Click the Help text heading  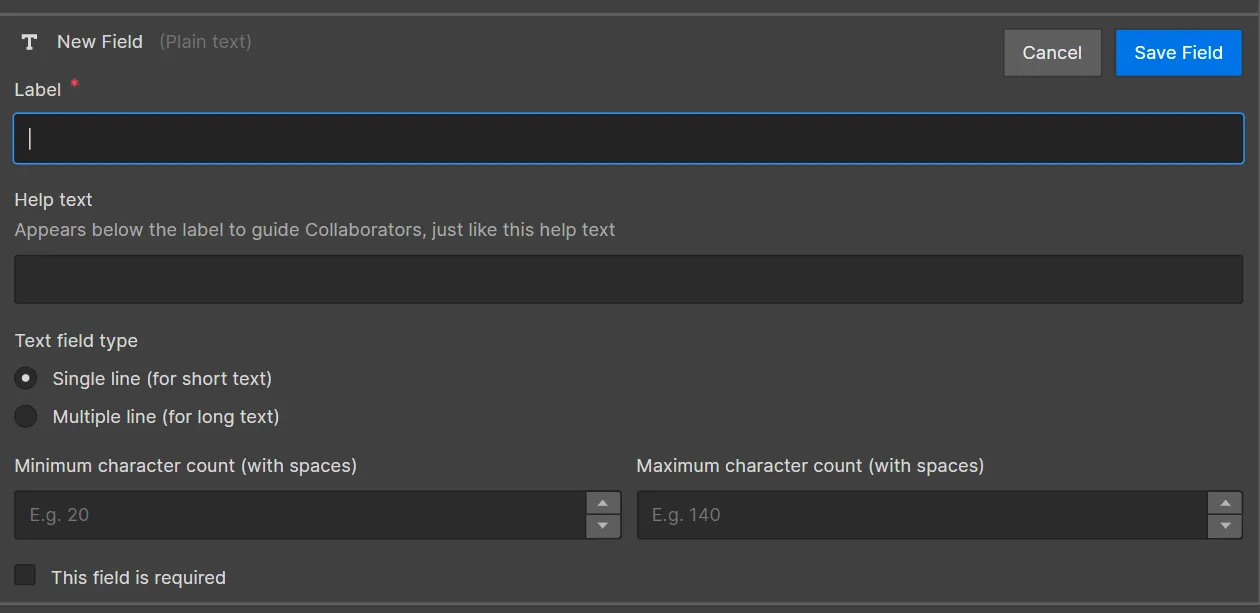tap(53, 200)
